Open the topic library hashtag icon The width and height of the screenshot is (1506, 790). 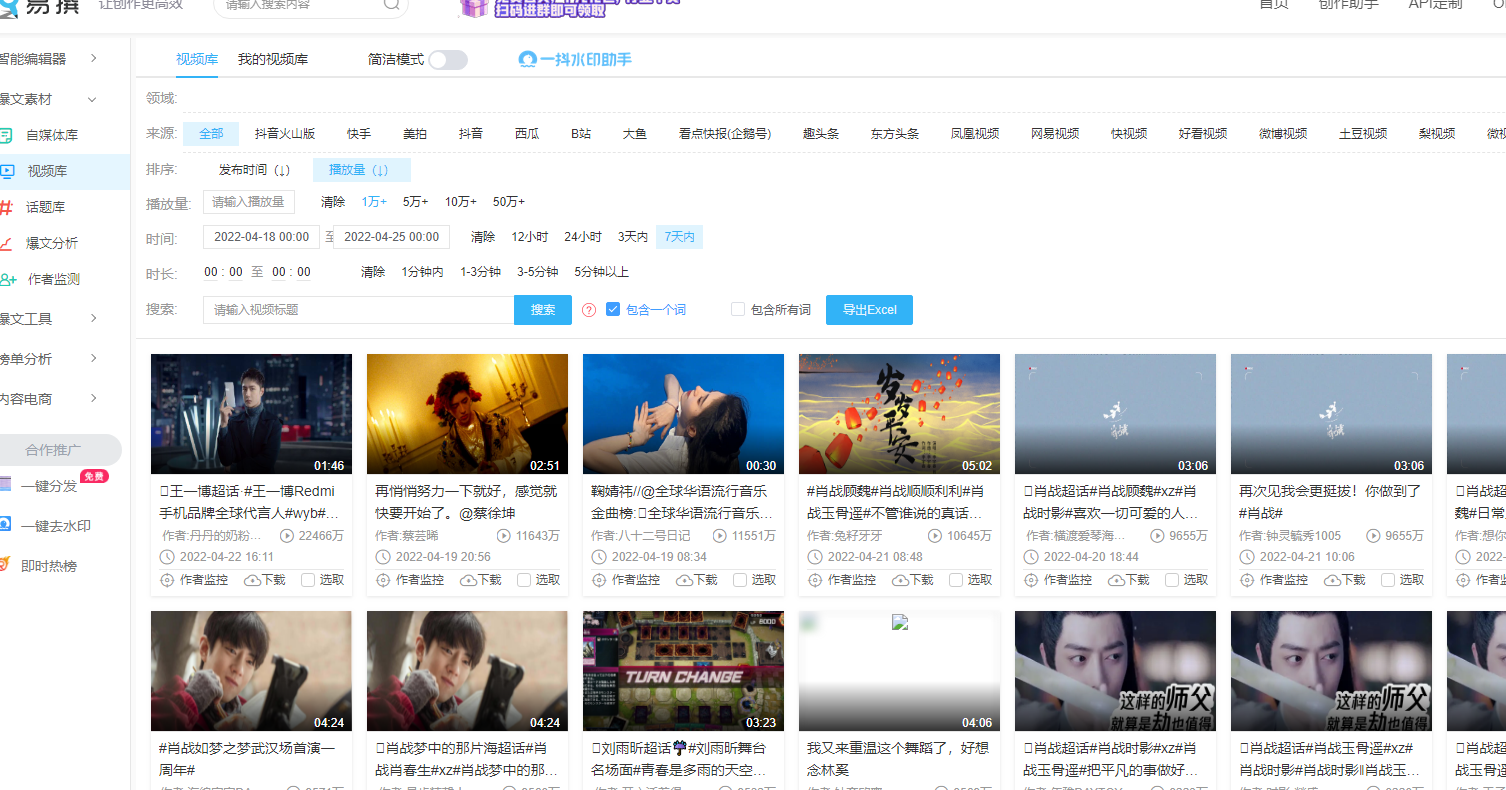pyautogui.click(x=6, y=207)
